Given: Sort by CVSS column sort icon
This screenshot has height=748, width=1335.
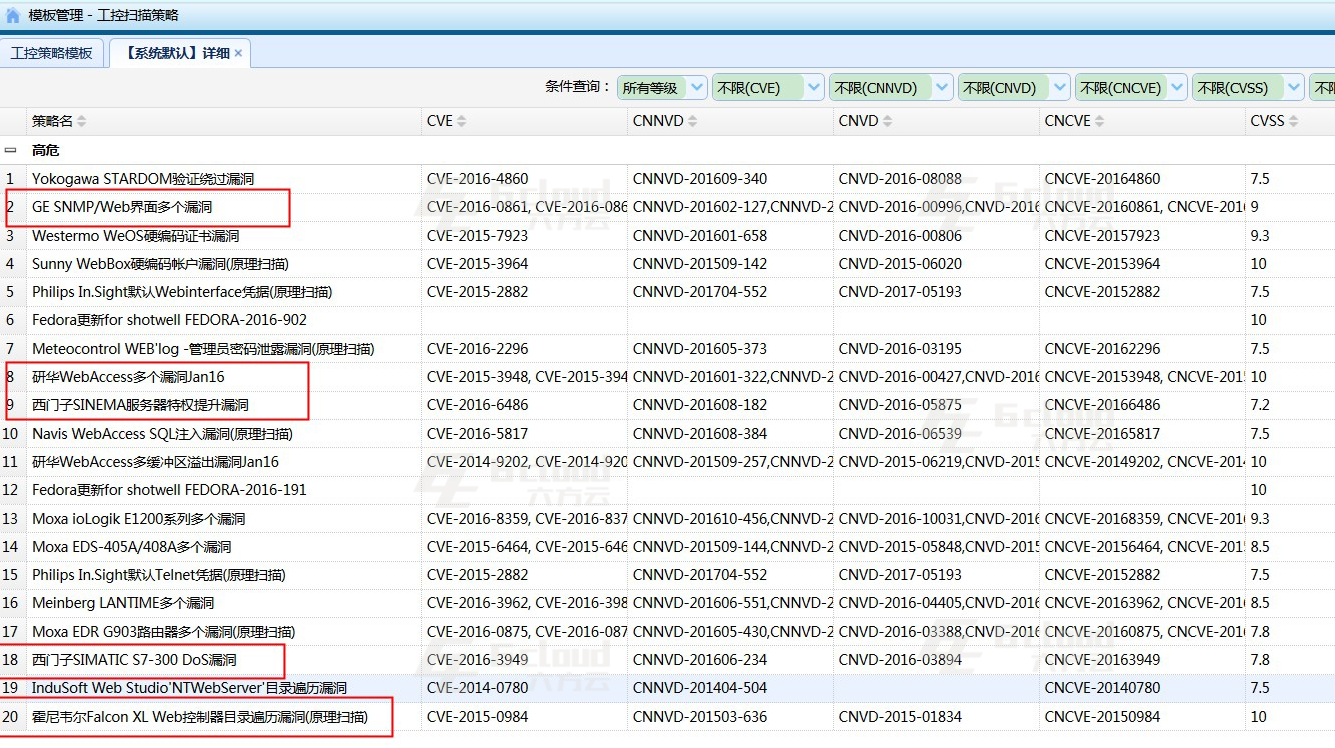Looking at the screenshot, I should [1293, 121].
